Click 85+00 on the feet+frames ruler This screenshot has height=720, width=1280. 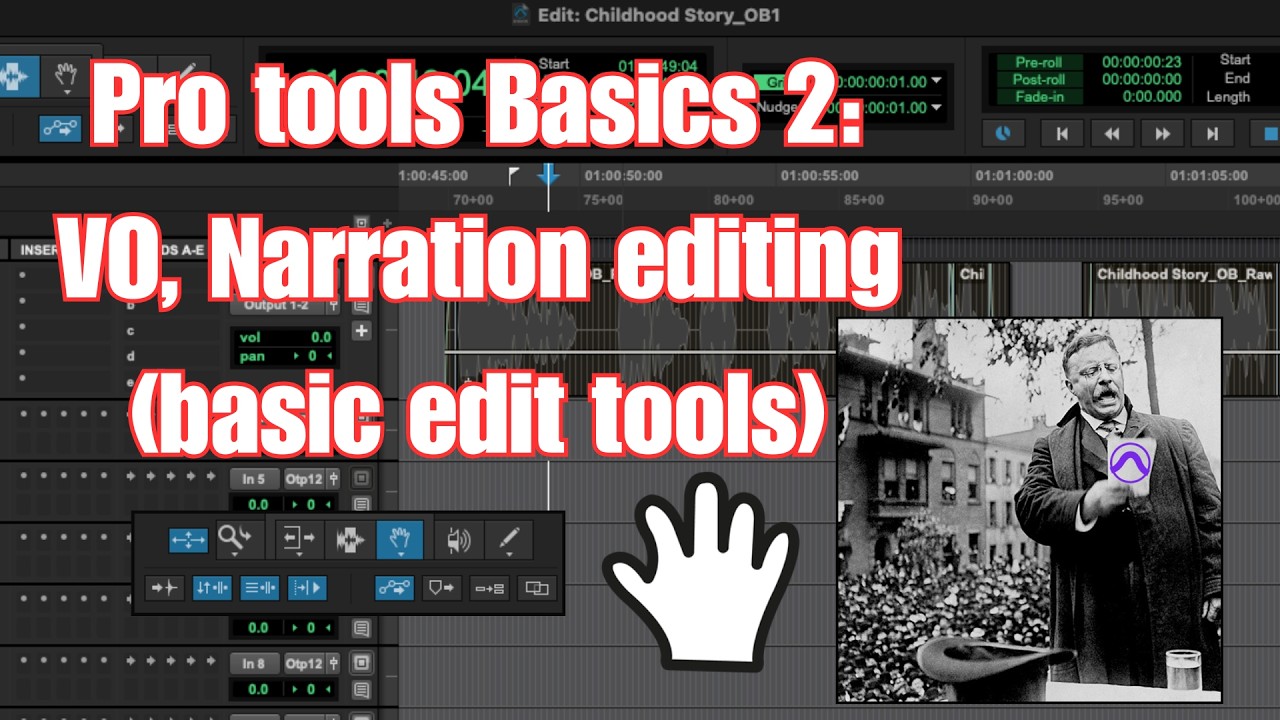863,200
